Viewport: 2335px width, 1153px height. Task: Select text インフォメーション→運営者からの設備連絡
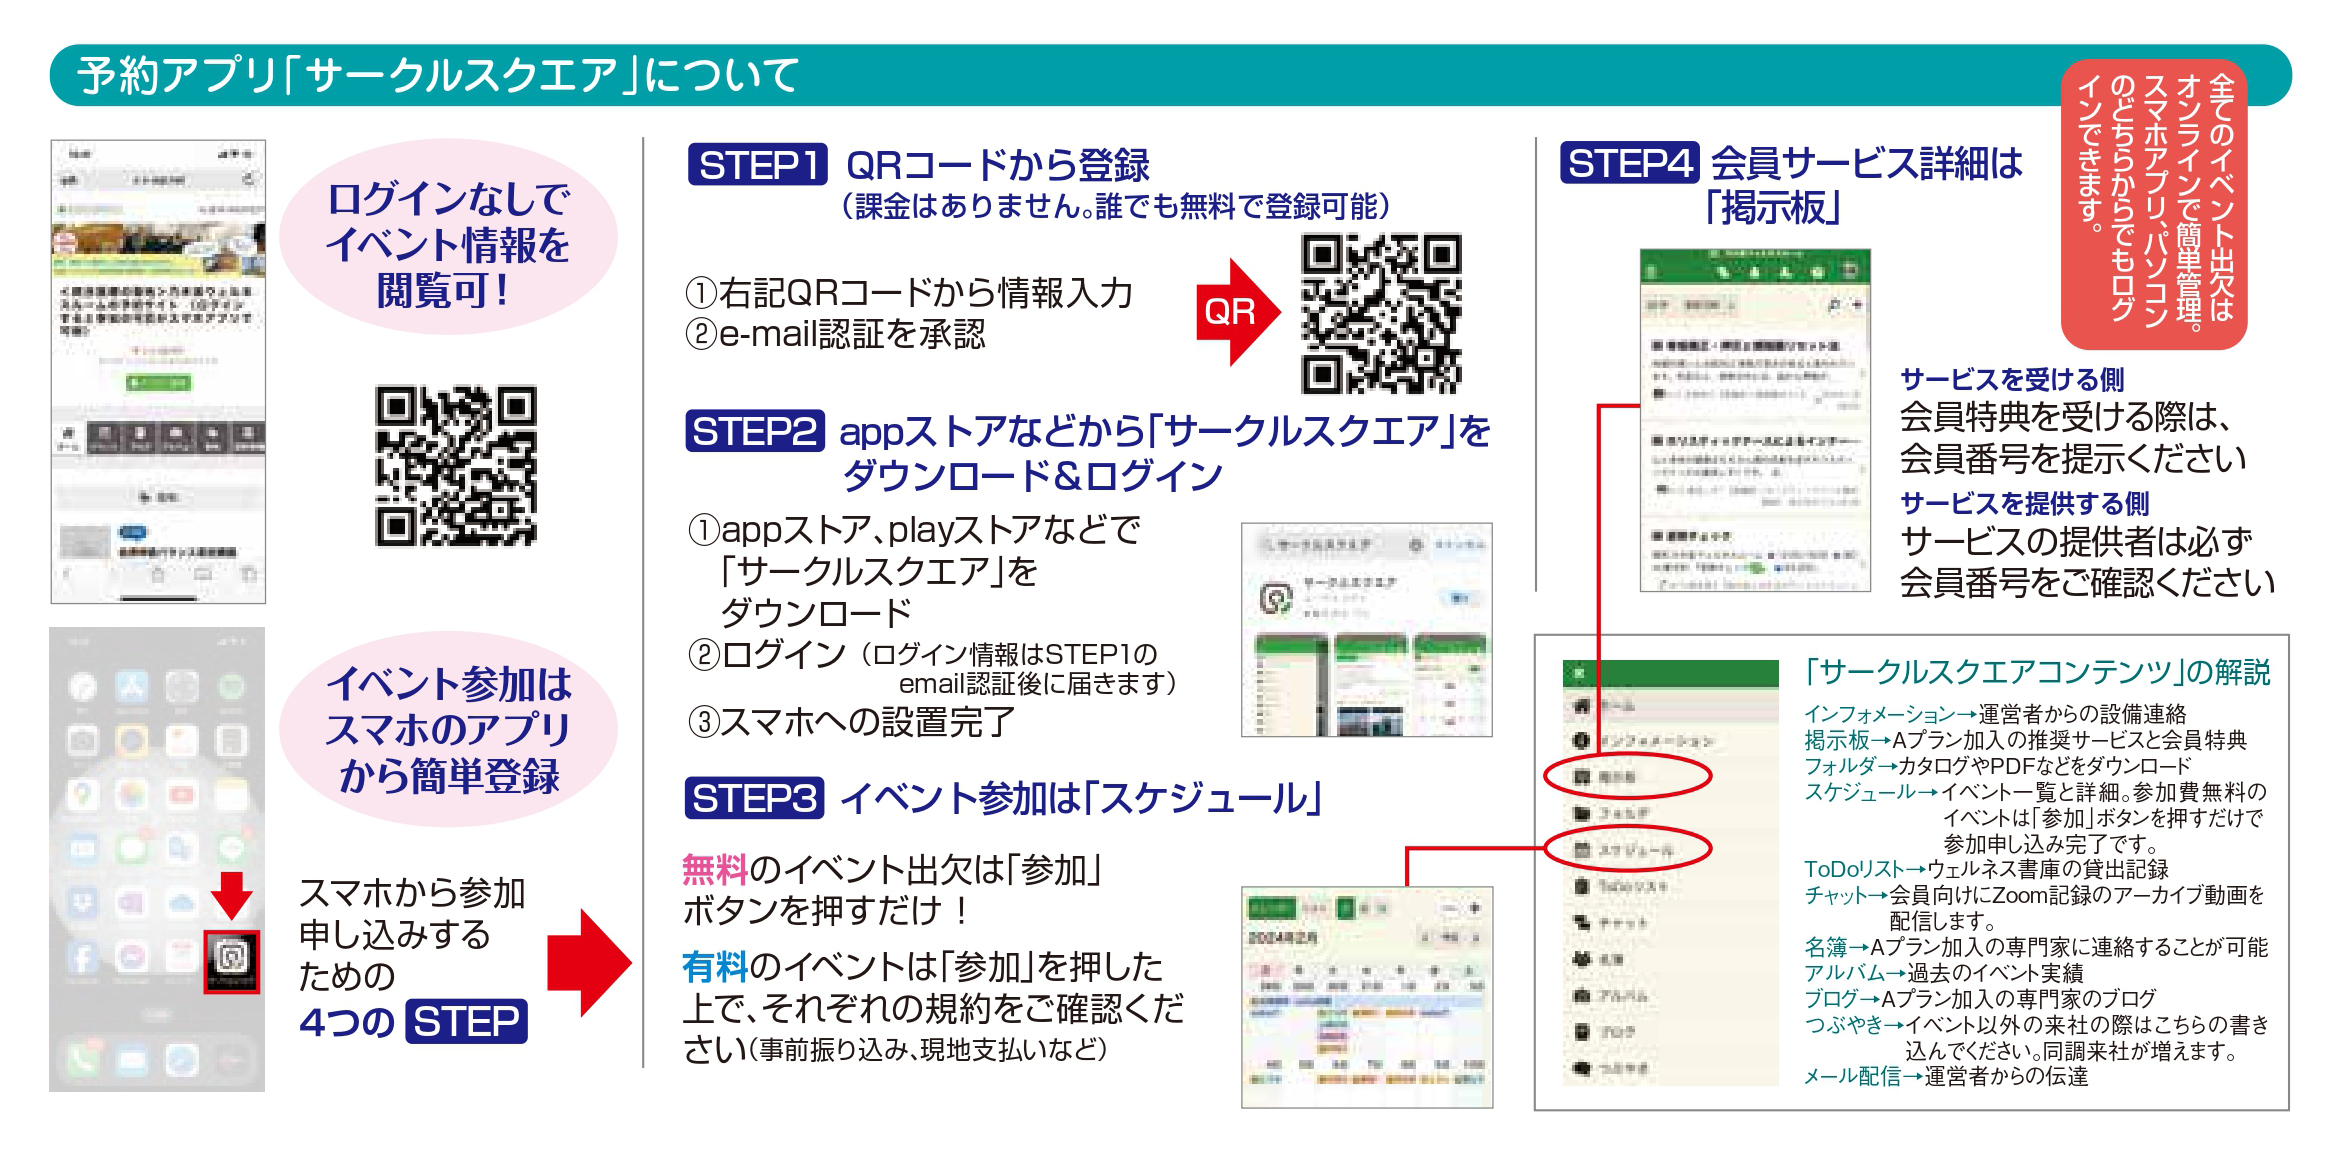click(1994, 714)
